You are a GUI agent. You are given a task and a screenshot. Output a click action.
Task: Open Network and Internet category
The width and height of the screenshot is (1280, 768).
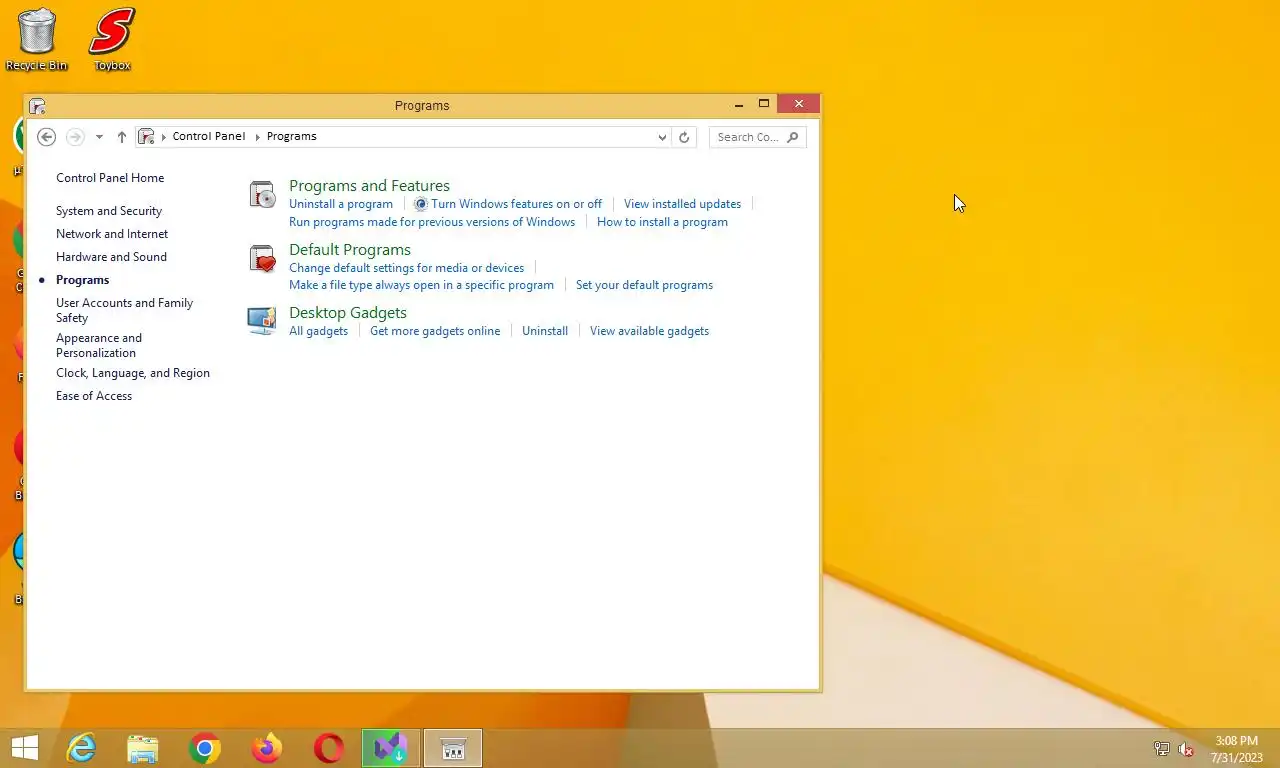tap(112, 234)
